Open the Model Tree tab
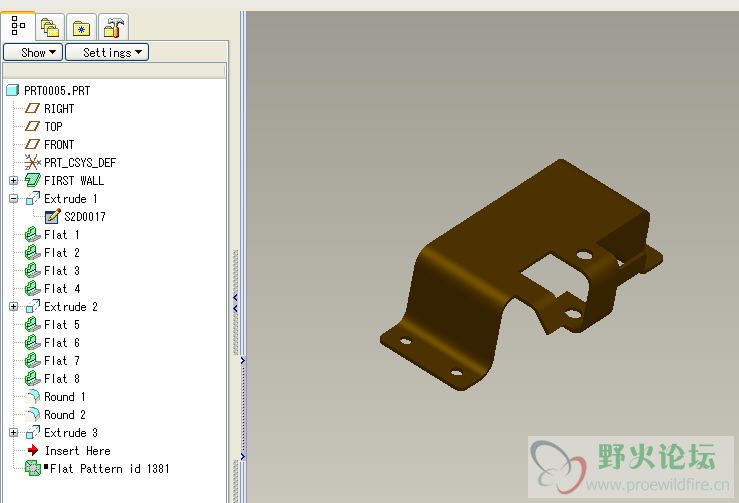Viewport: 739px width, 503px height. pos(18,26)
